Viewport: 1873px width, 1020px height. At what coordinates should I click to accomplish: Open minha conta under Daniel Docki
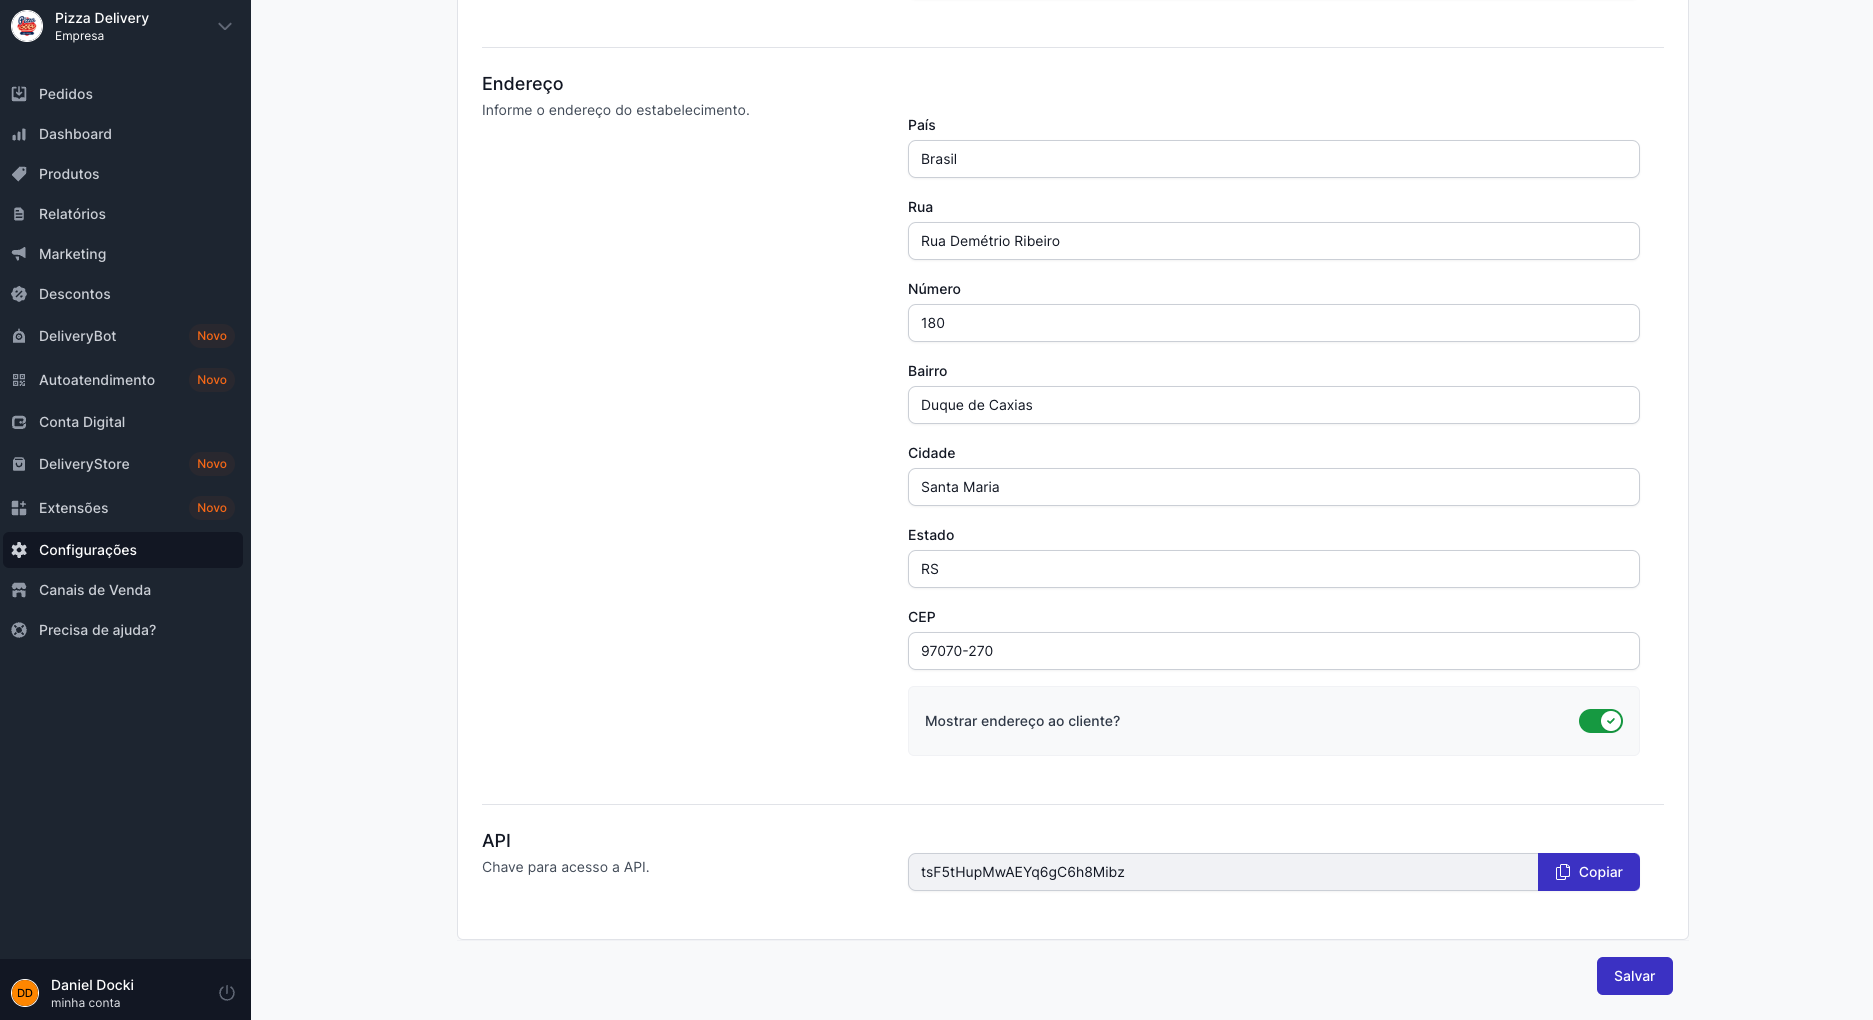85,1003
